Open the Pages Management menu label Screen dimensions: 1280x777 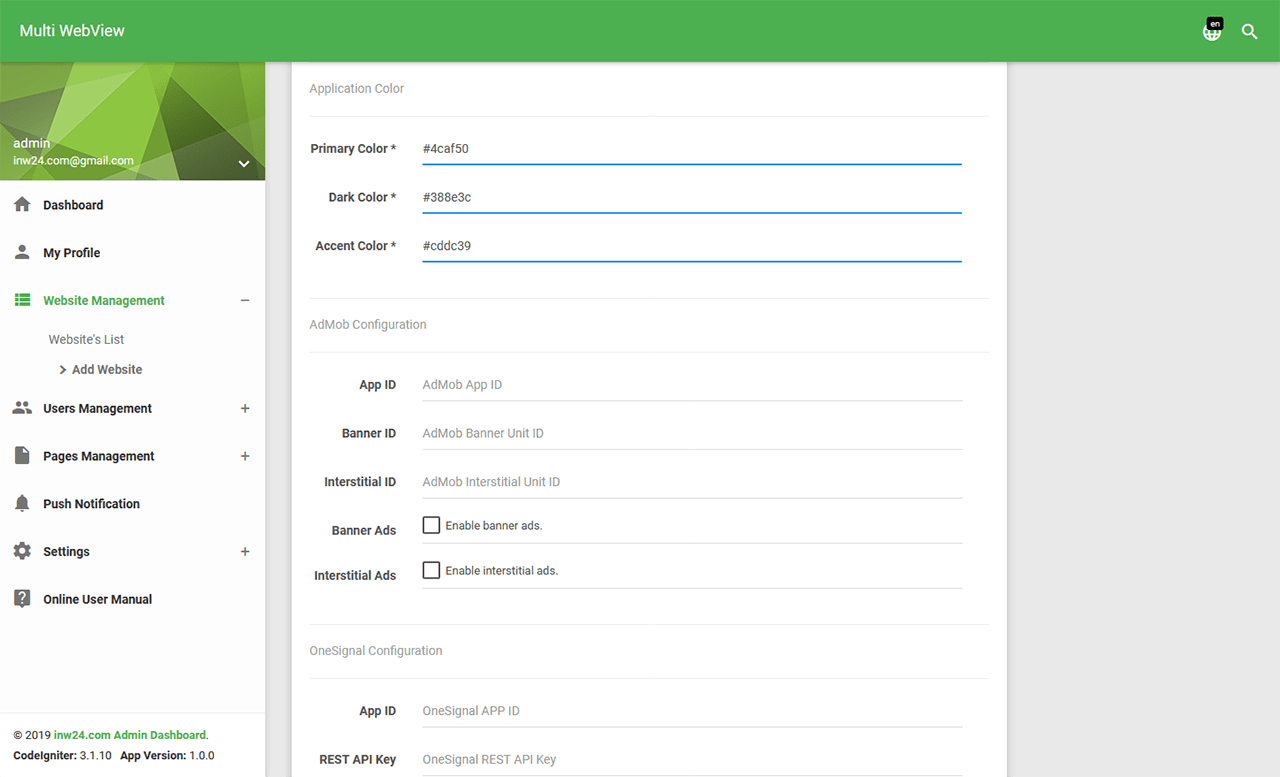[x=99, y=457]
